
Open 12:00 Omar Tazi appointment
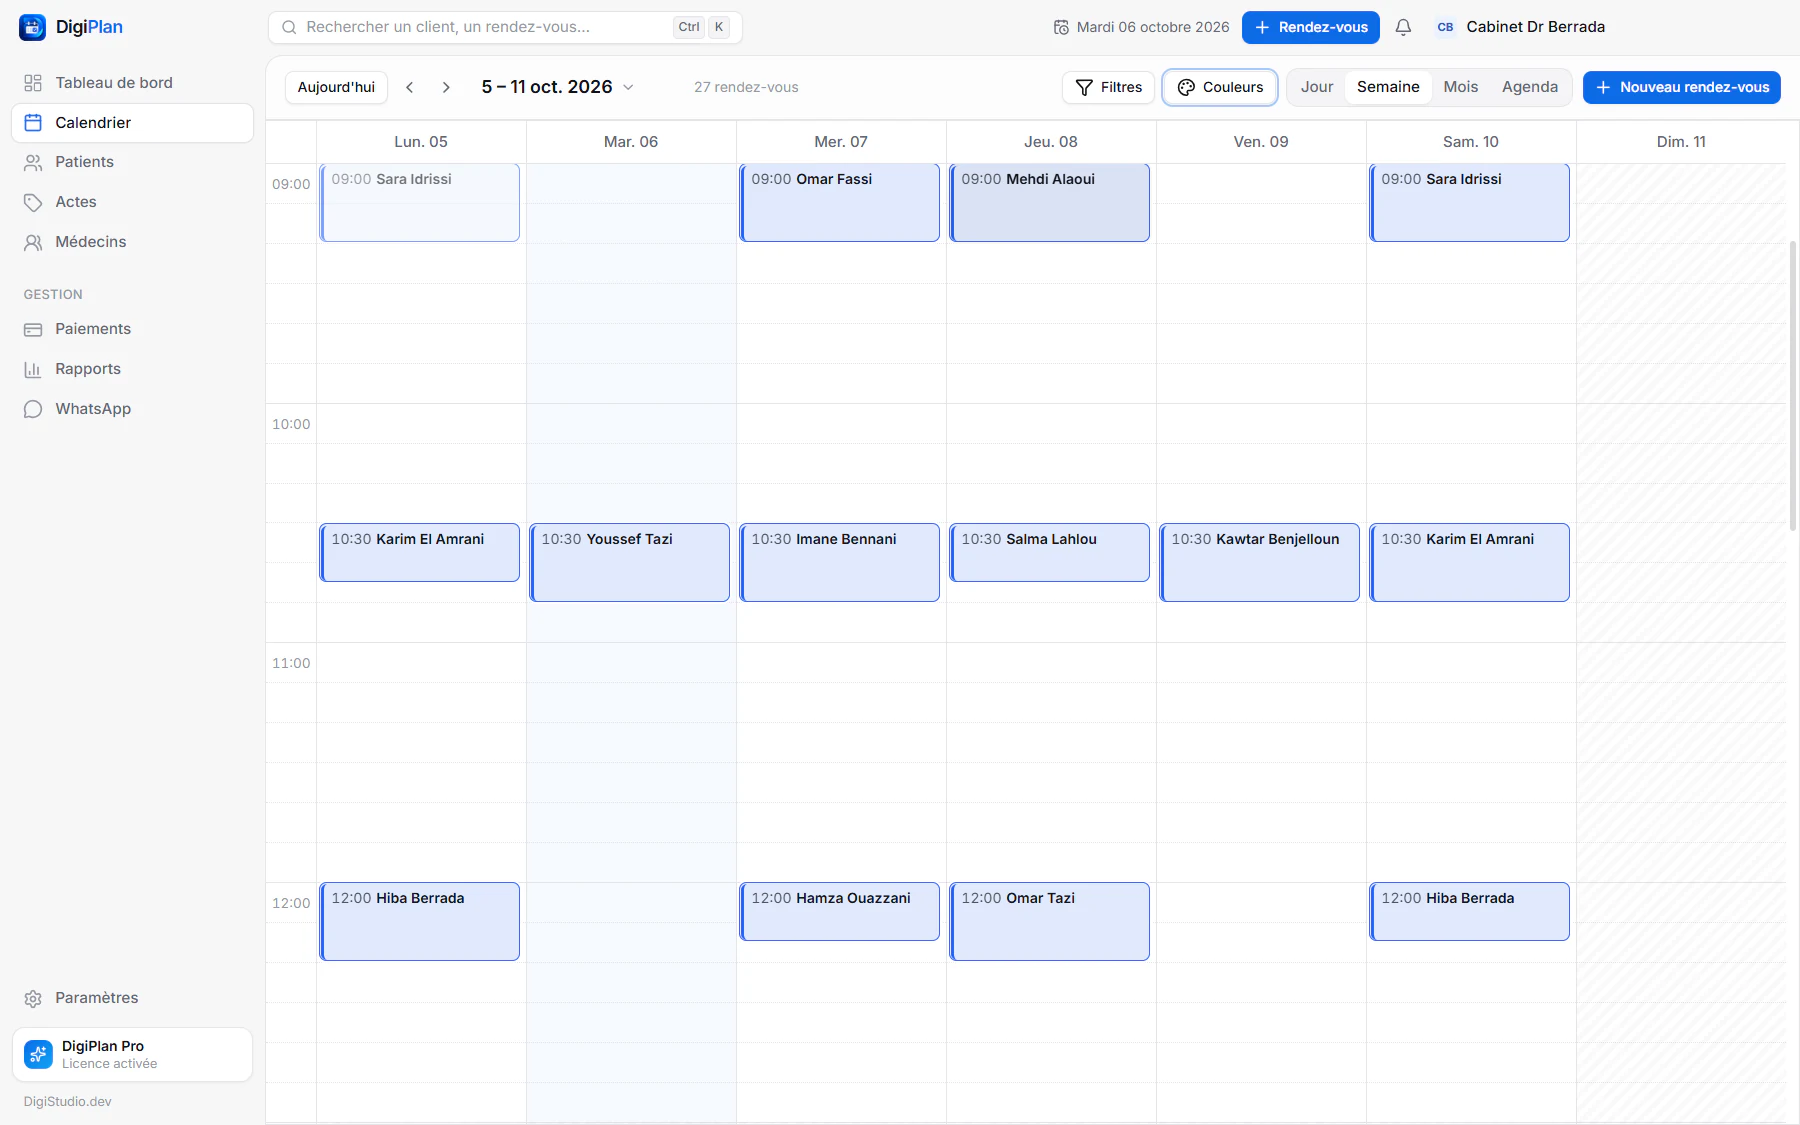tap(1050, 921)
